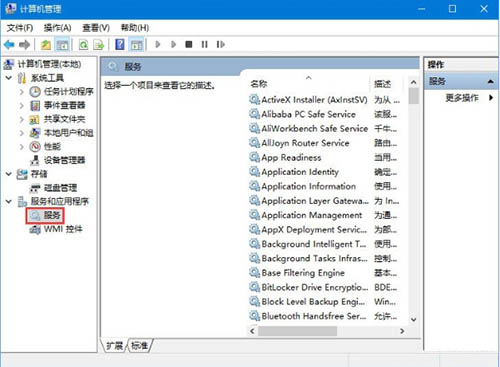Open the 文件(F) menu

[20, 28]
